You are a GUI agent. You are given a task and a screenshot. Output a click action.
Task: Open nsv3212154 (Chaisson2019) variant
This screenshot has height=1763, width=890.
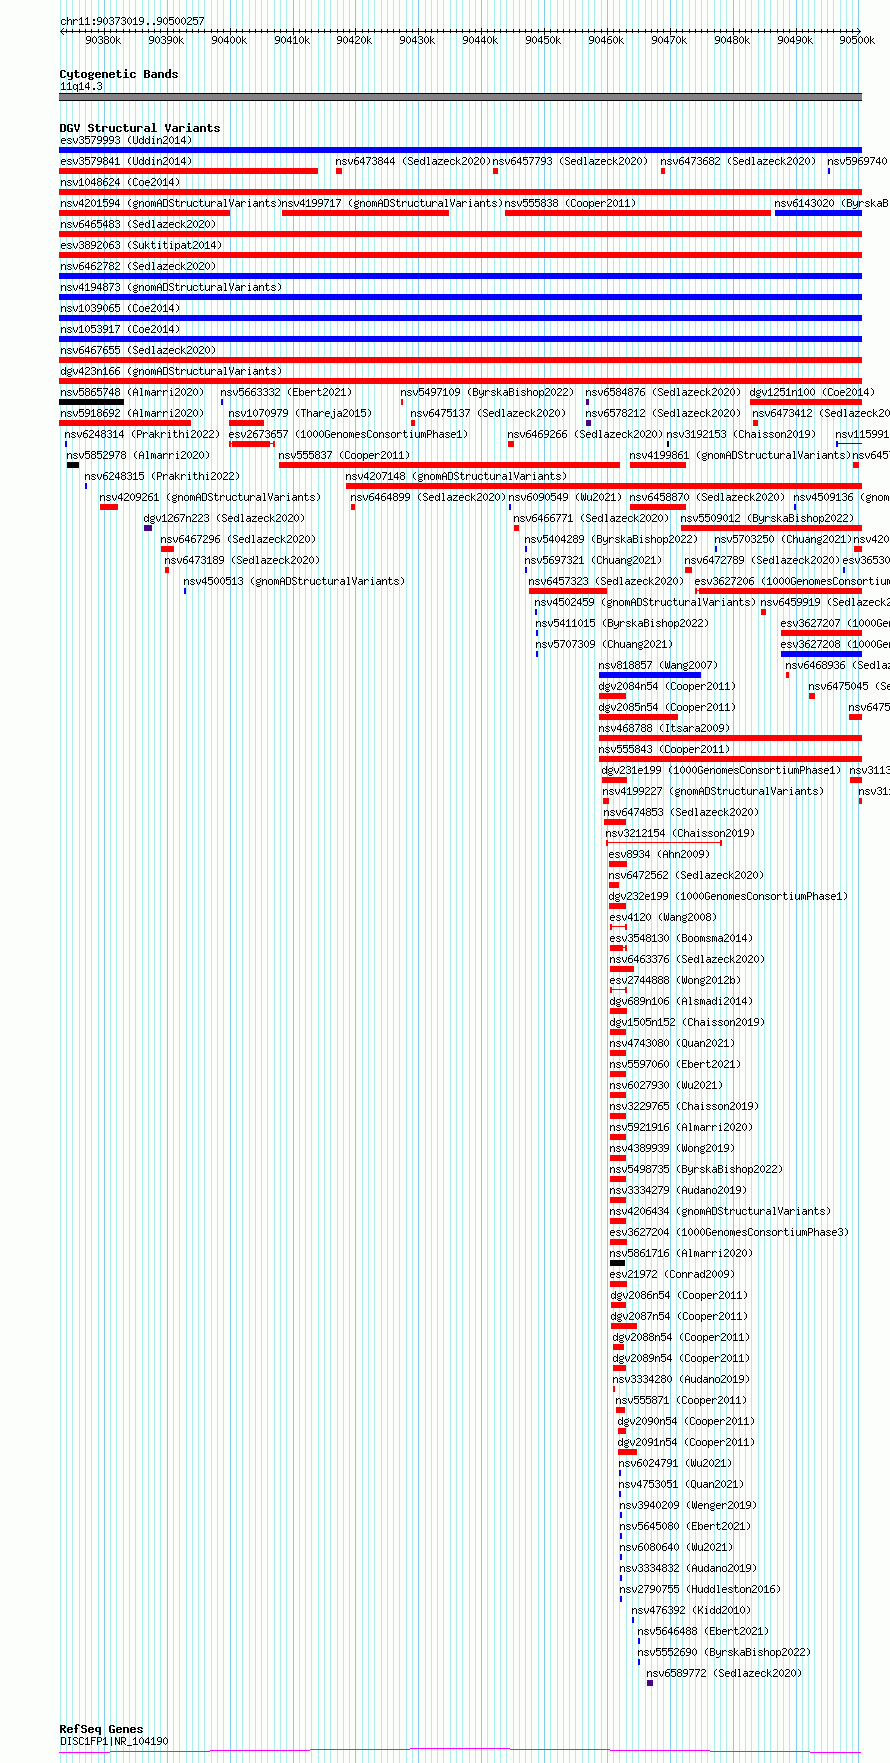tap(680, 833)
